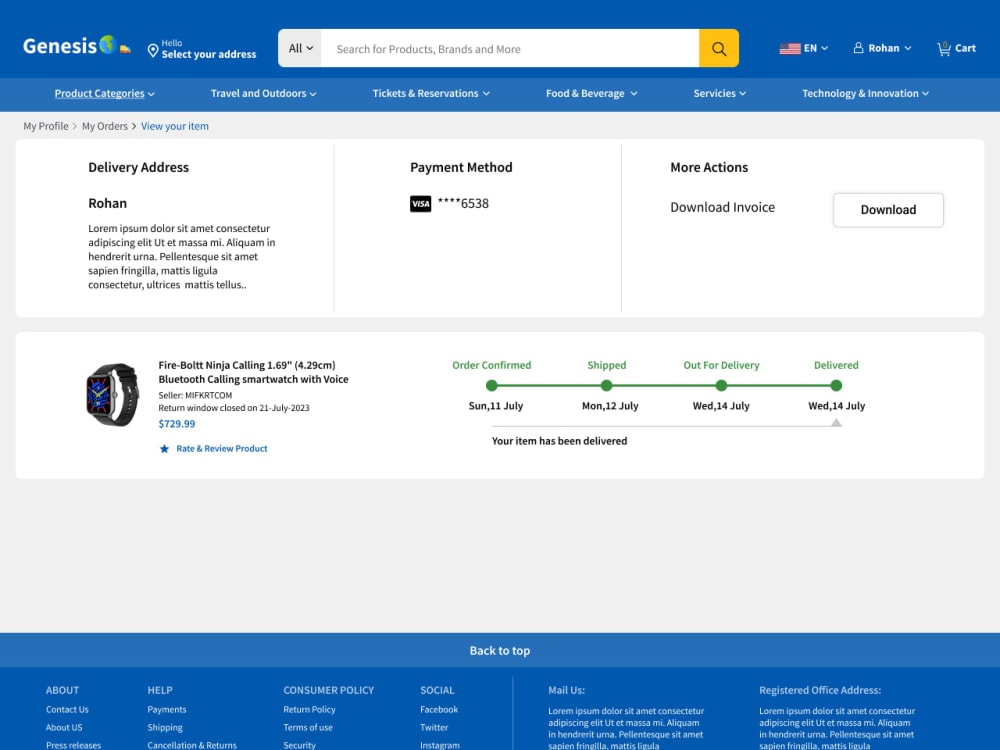Open the All search category dropdown
The width and height of the screenshot is (1000, 750).
click(300, 48)
